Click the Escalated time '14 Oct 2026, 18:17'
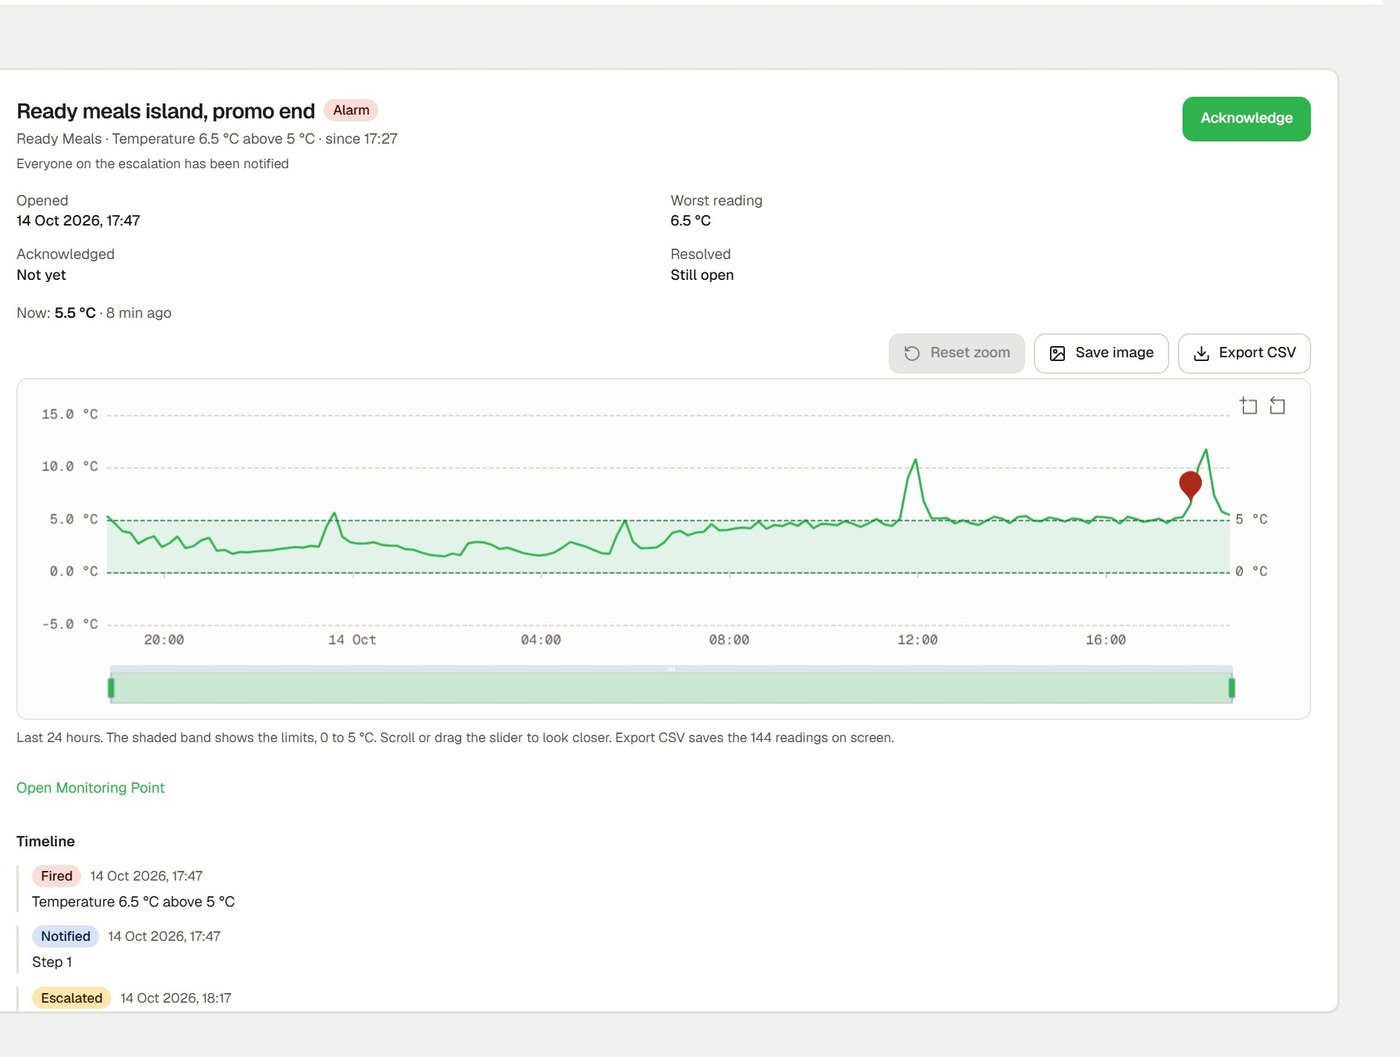 pyautogui.click(x=176, y=998)
